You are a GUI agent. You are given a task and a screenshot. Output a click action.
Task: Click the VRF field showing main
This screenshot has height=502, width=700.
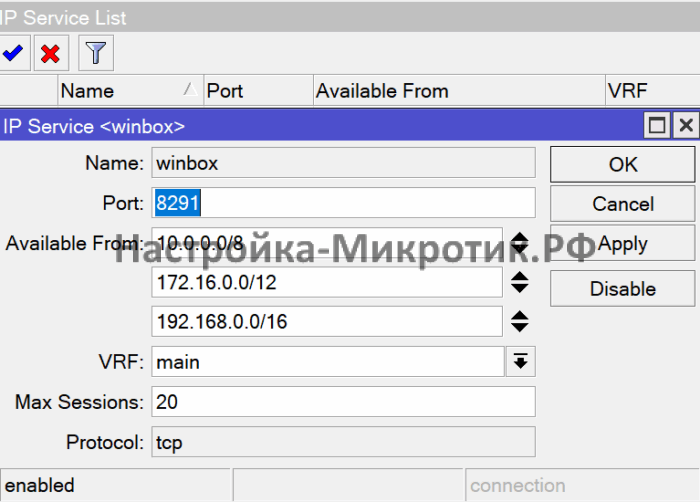(328, 361)
